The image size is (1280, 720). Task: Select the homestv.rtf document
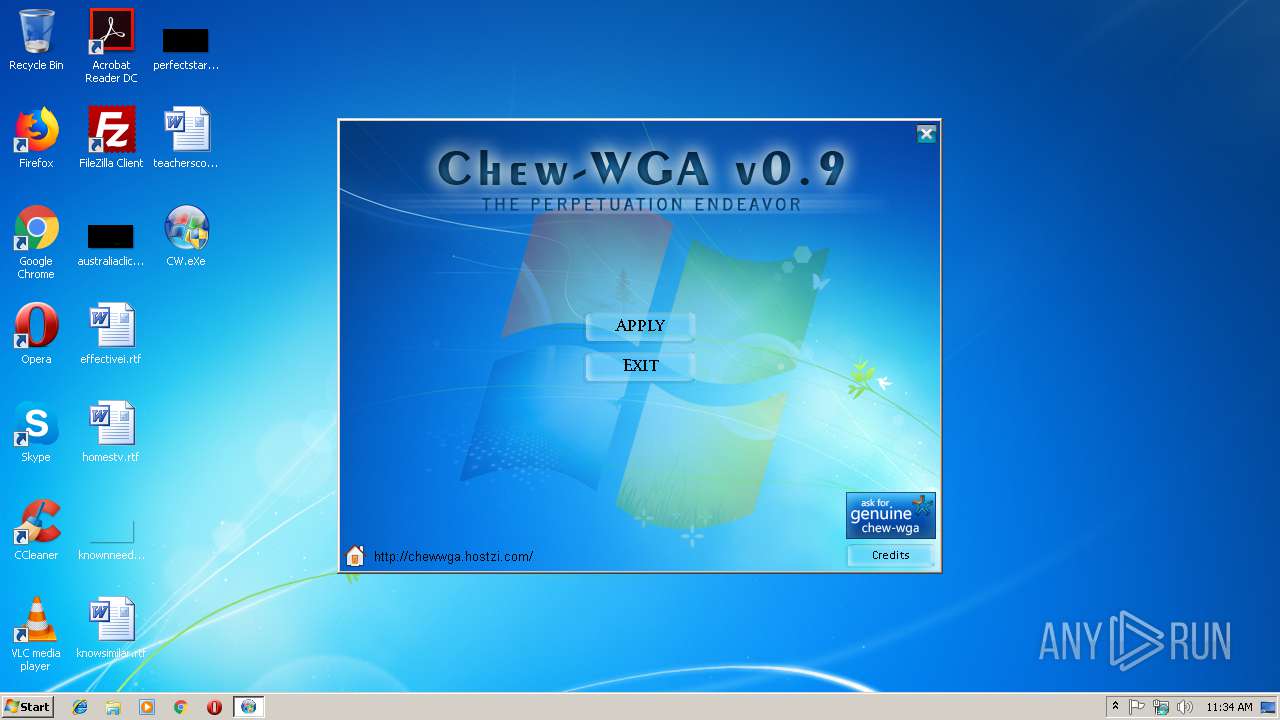point(111,432)
